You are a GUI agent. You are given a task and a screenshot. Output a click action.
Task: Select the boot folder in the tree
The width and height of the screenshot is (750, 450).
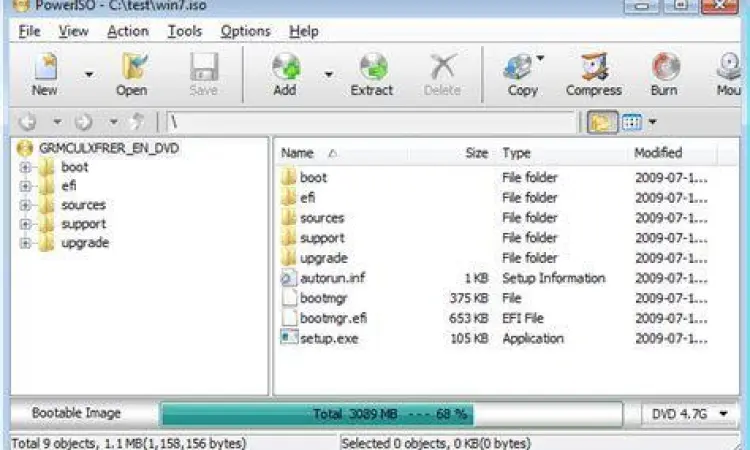tap(75, 167)
